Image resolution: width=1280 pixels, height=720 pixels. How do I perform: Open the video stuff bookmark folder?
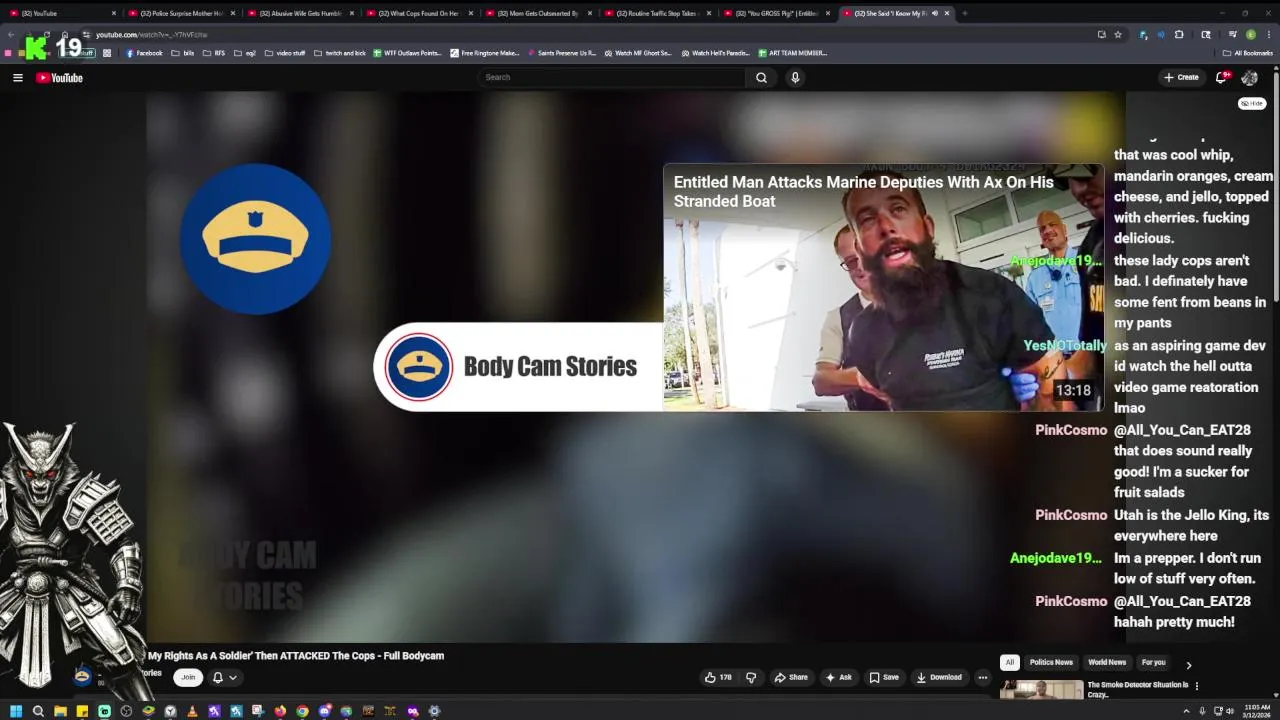click(x=285, y=53)
